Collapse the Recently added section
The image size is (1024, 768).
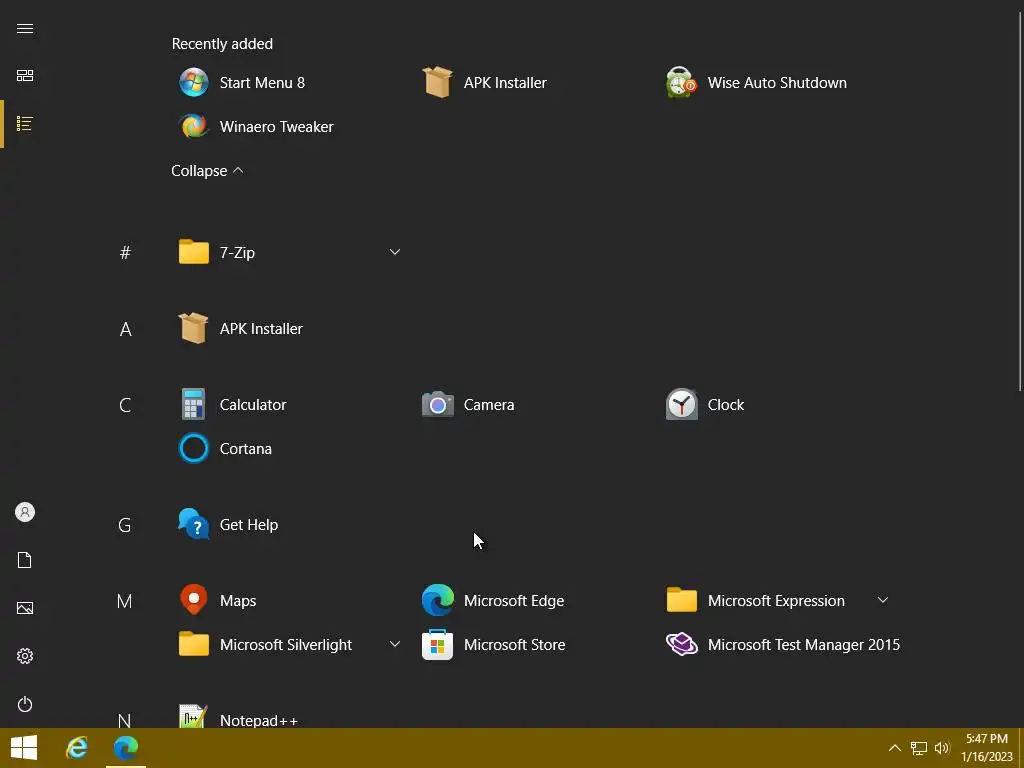coord(207,170)
